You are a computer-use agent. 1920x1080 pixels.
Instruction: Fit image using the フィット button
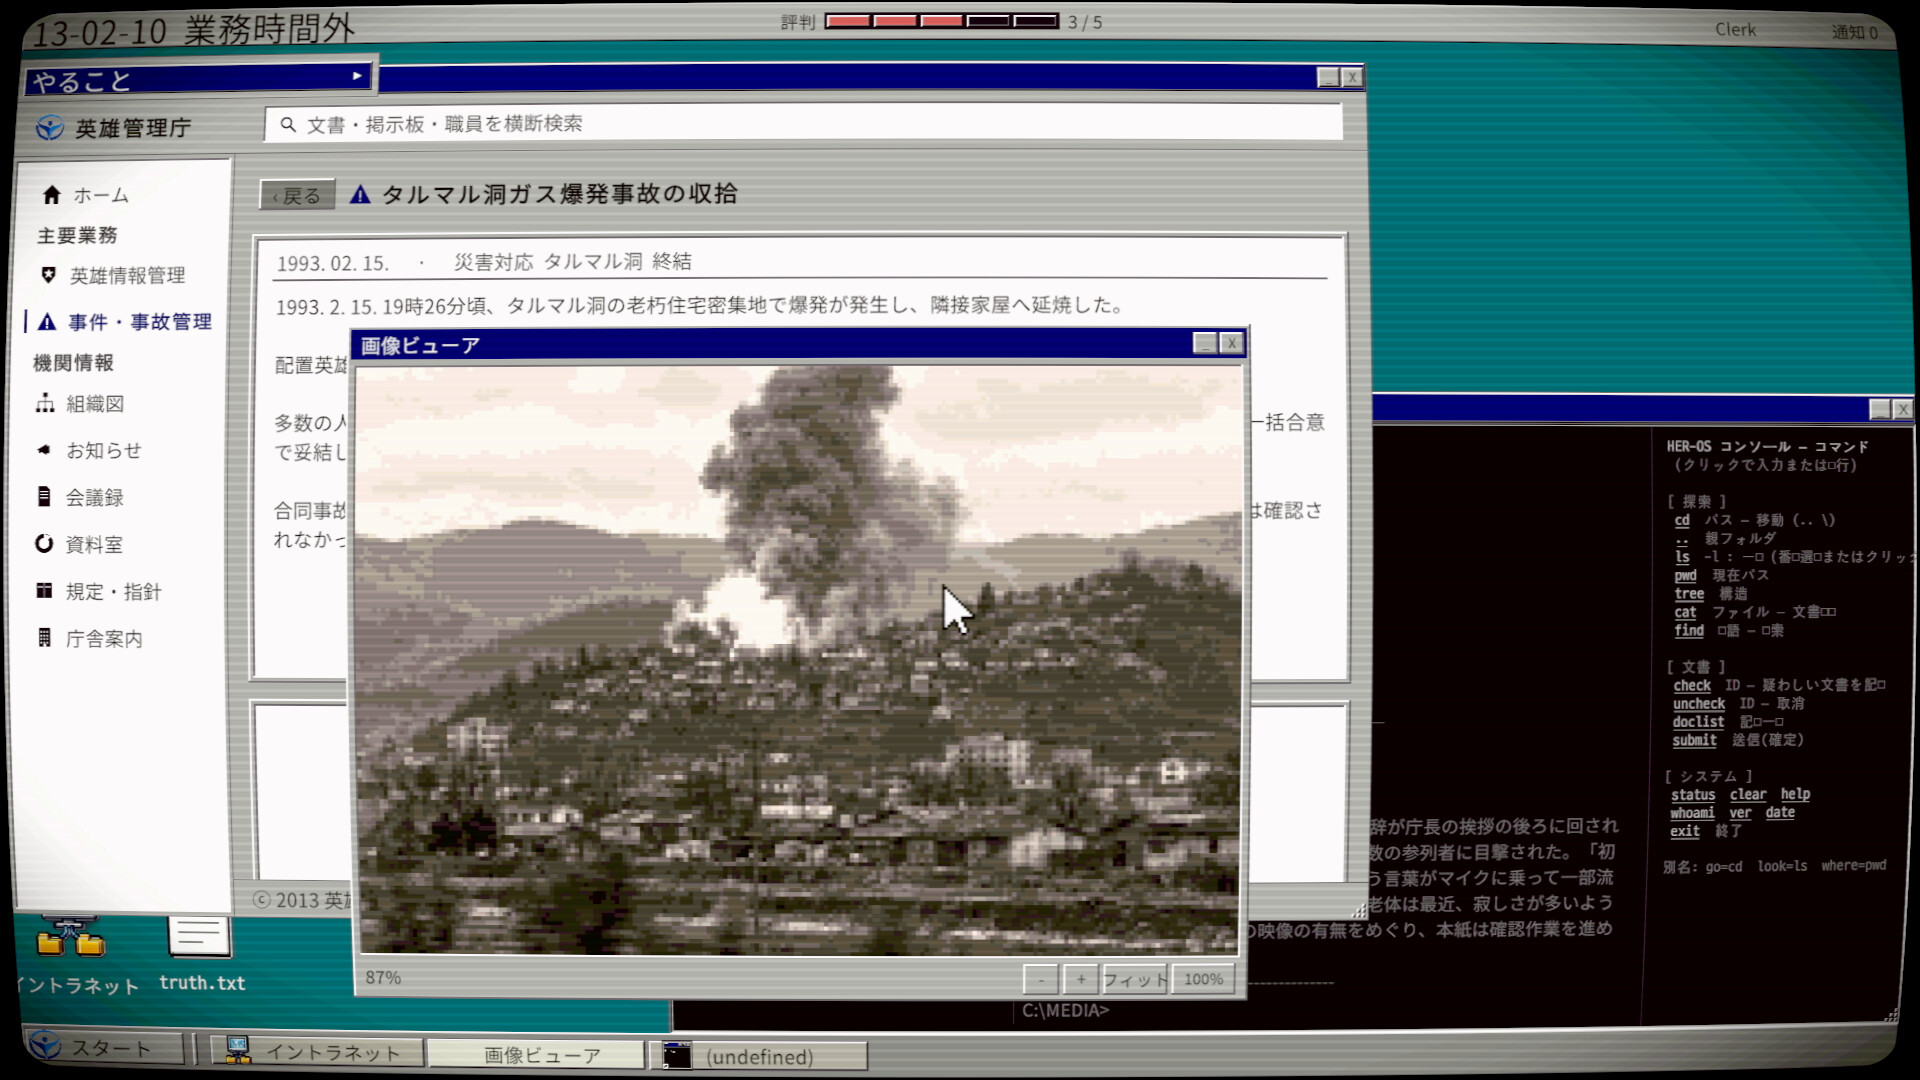click(1135, 979)
